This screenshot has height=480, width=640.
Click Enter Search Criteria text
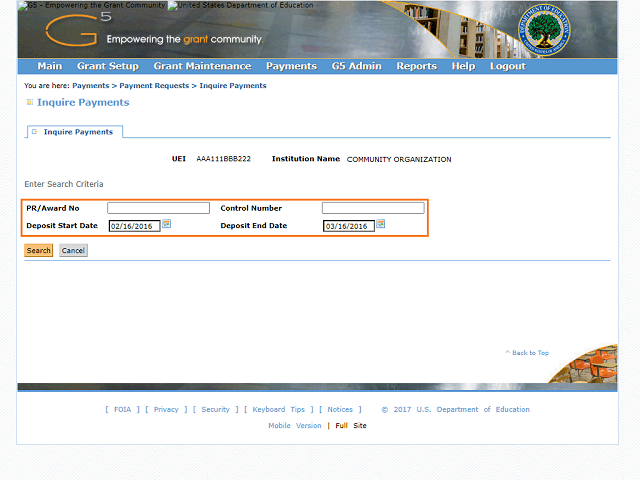[x=64, y=184]
